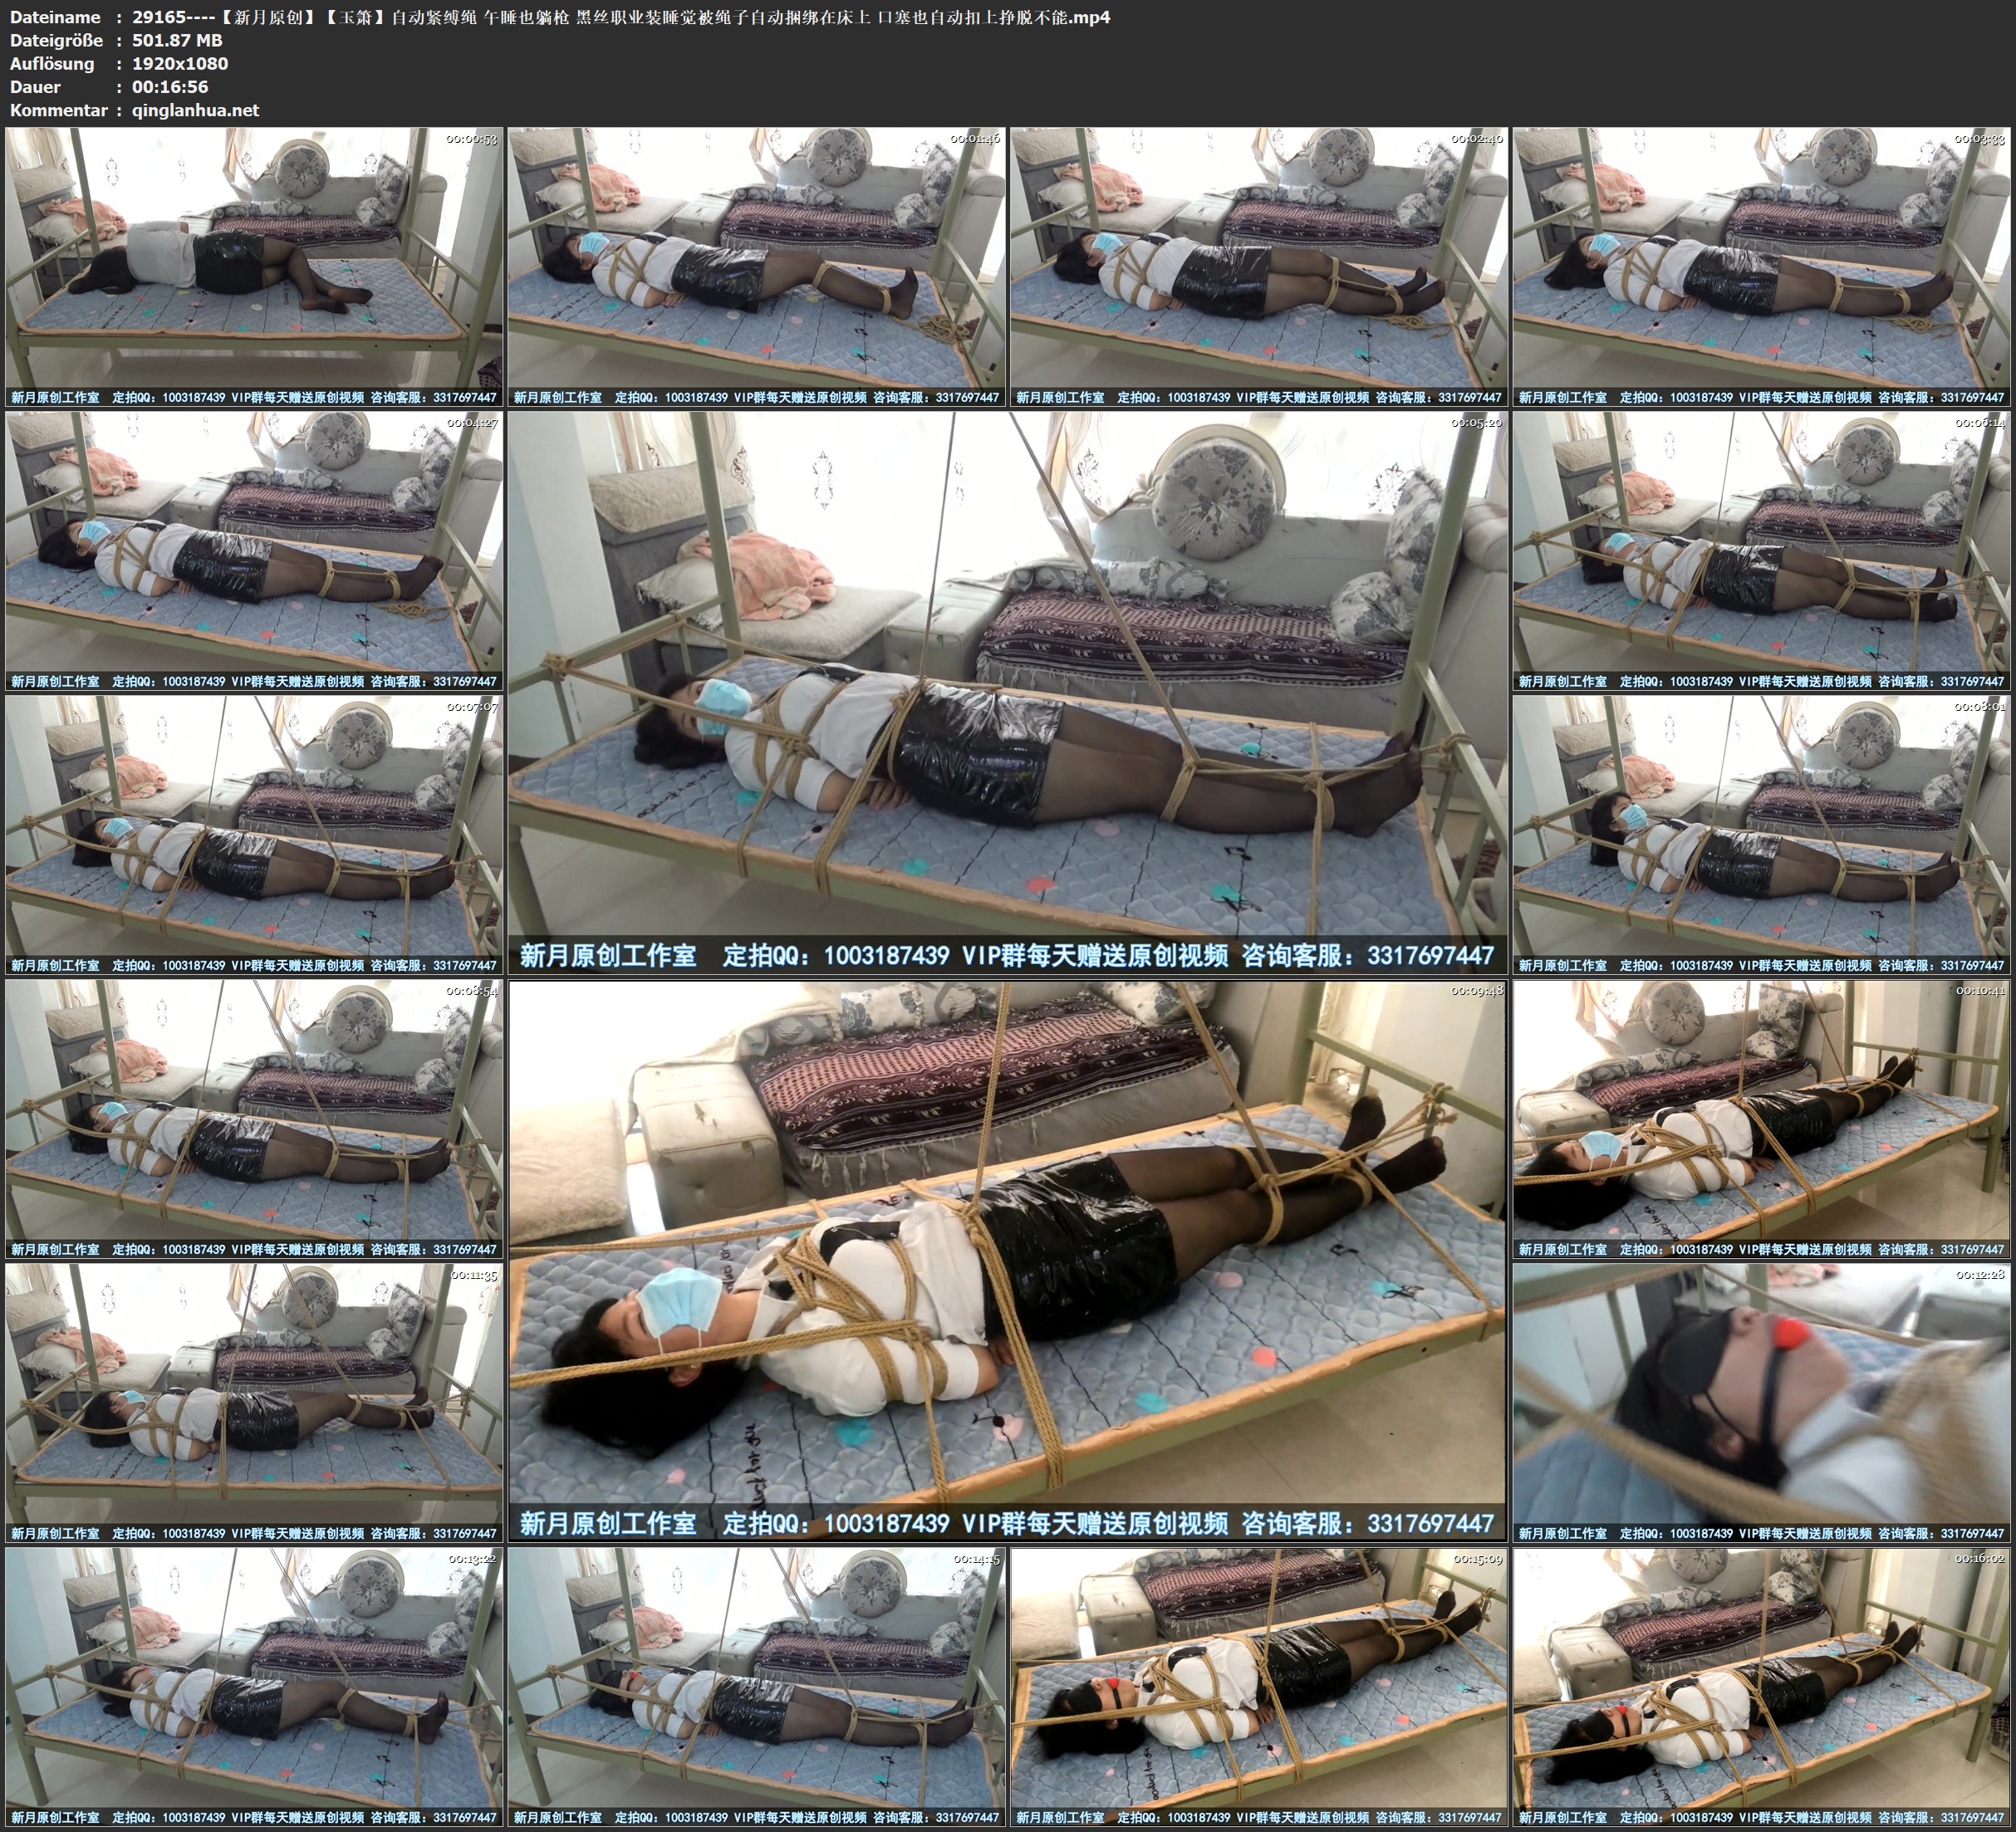Open the frame stamped 00:11:35
Image resolution: width=2016 pixels, height=1832 pixels.
254,1403
